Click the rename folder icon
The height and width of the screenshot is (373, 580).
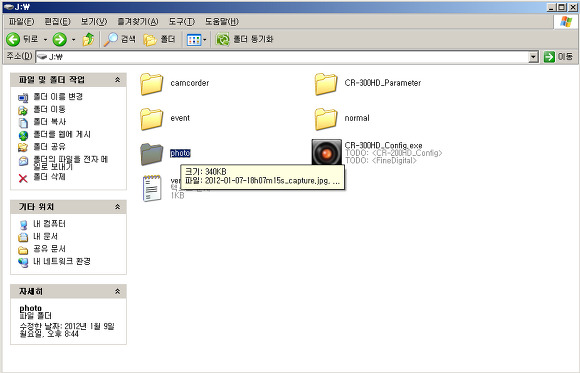pos(23,98)
